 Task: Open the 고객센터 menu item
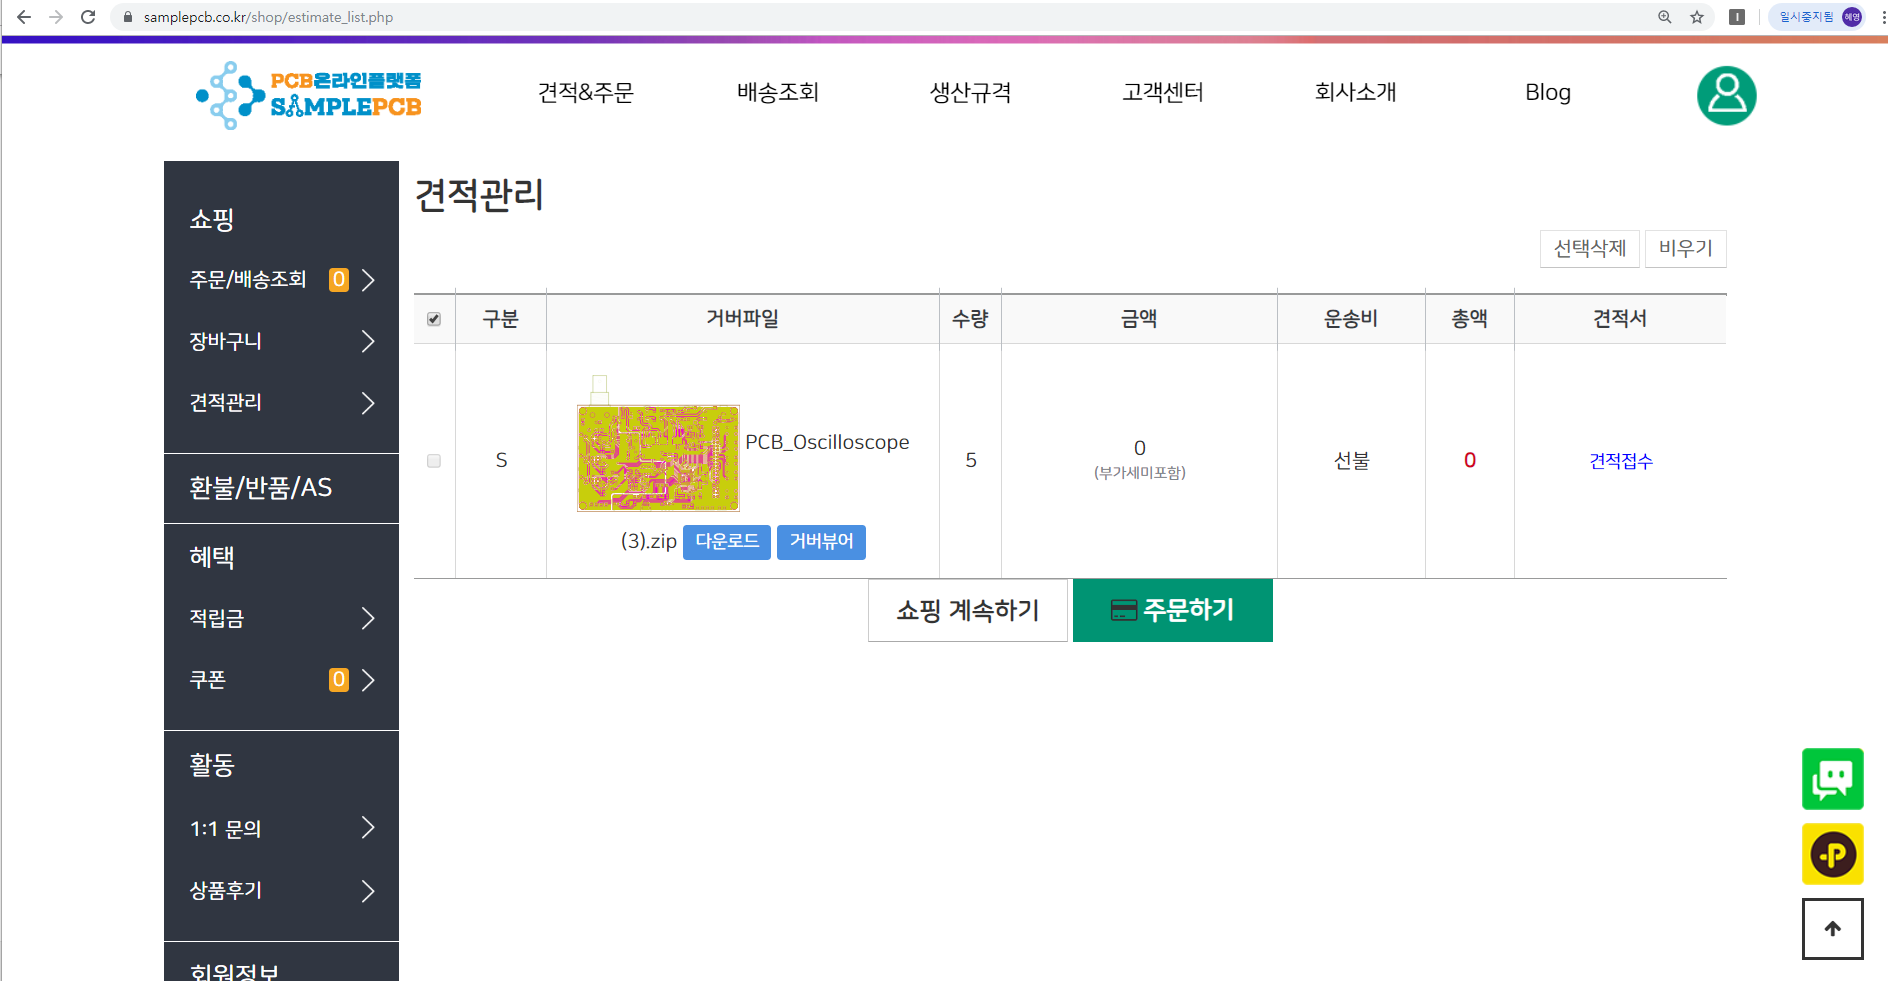pyautogui.click(x=1163, y=92)
